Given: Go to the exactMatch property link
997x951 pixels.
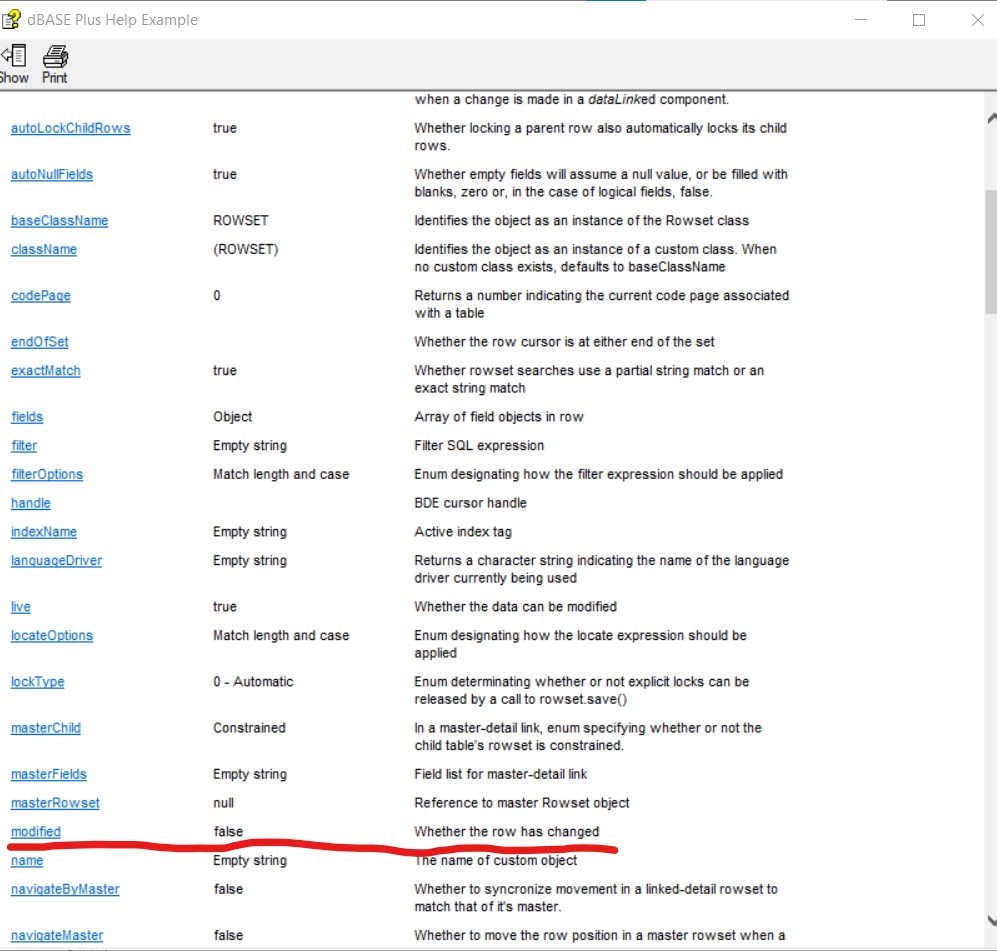Looking at the screenshot, I should 46,371.
